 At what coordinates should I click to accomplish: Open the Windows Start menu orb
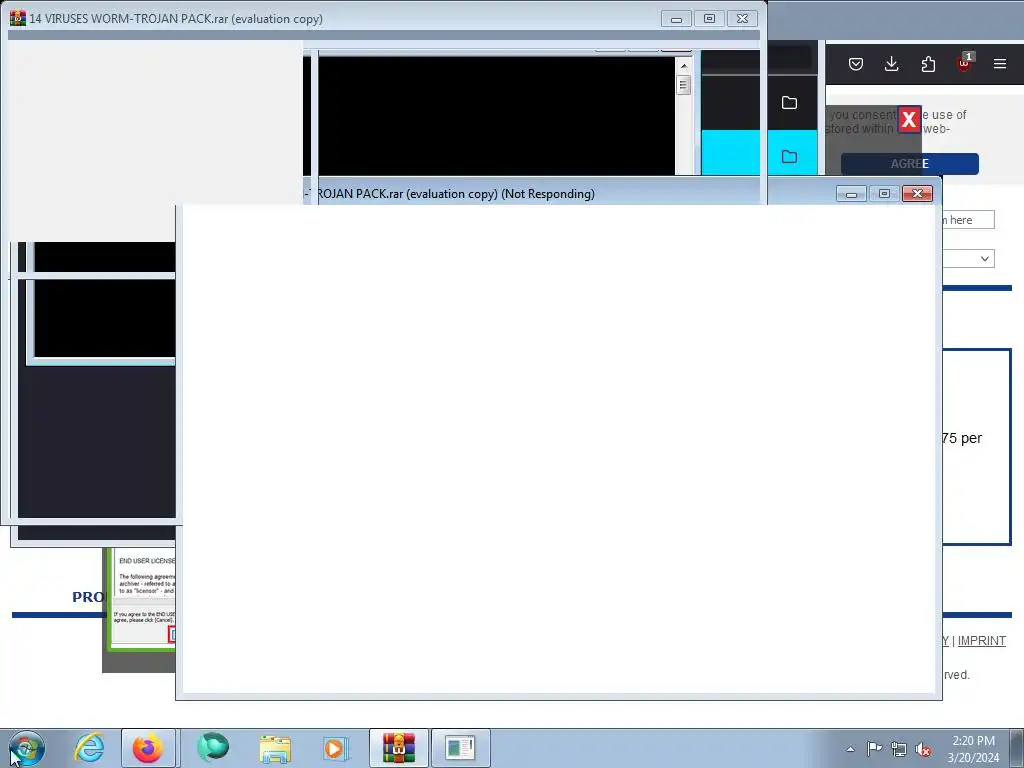pyautogui.click(x=26, y=748)
